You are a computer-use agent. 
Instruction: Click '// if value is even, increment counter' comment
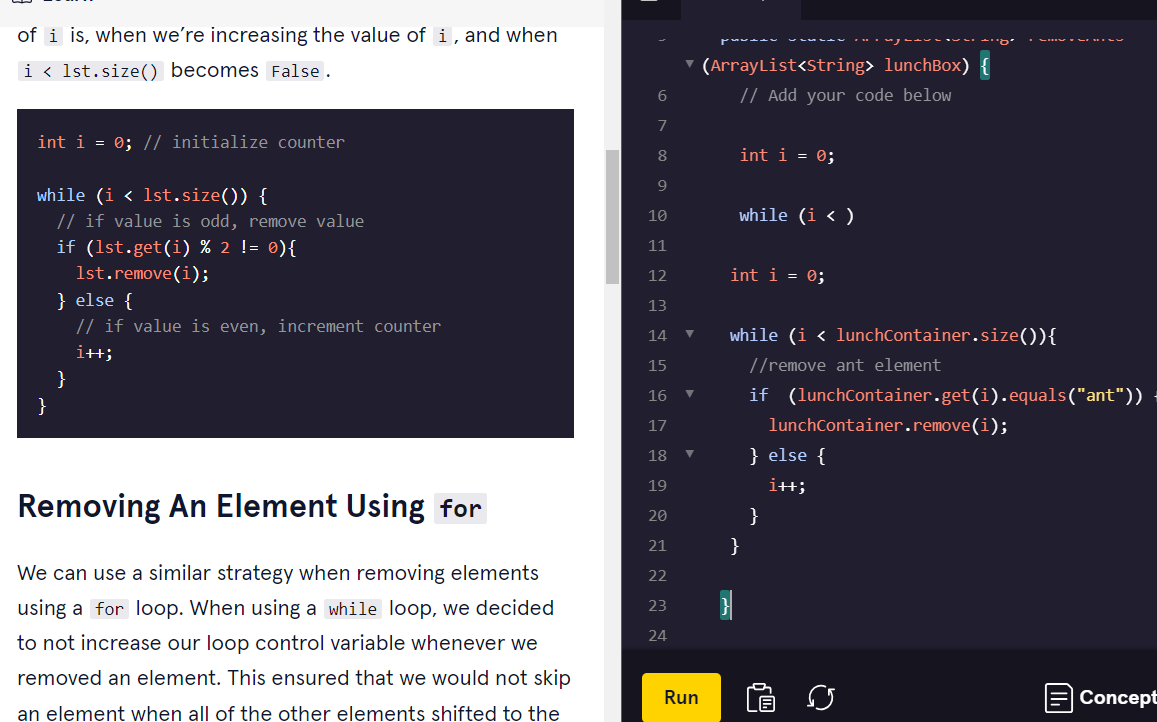point(258,326)
